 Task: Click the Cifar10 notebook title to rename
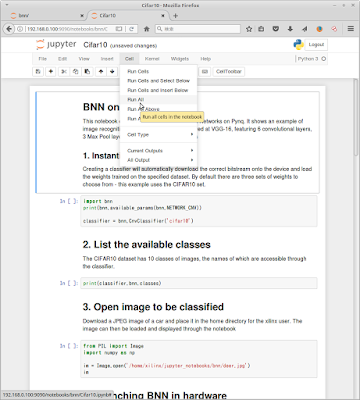pyautogui.click(x=95, y=45)
